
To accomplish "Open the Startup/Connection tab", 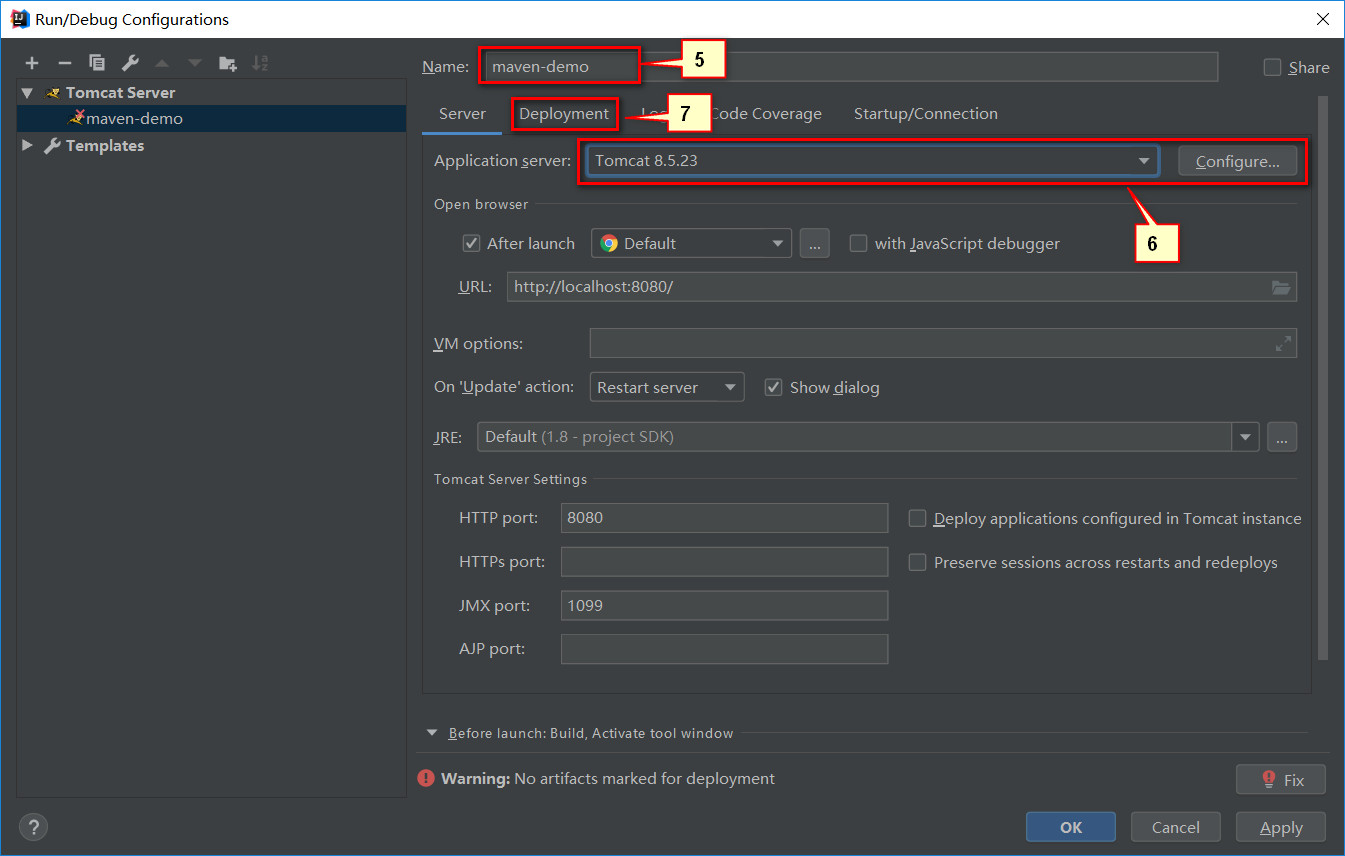I will point(926,114).
